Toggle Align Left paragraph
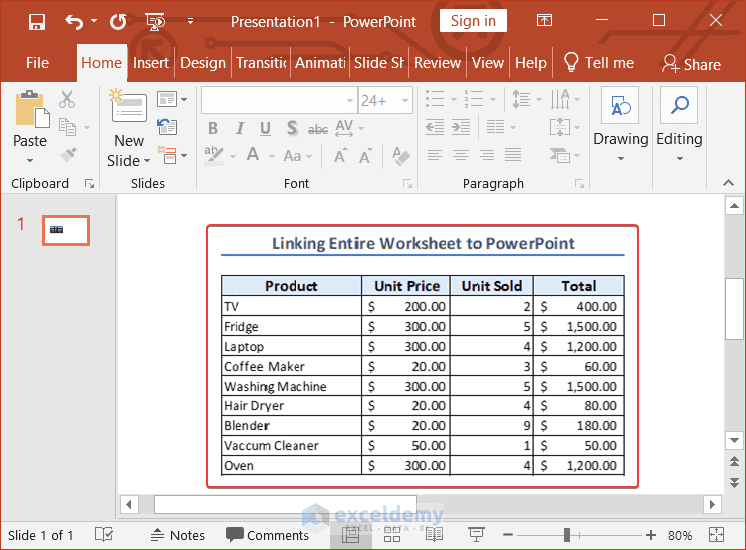Viewport: 746px width, 550px height. (x=434, y=155)
